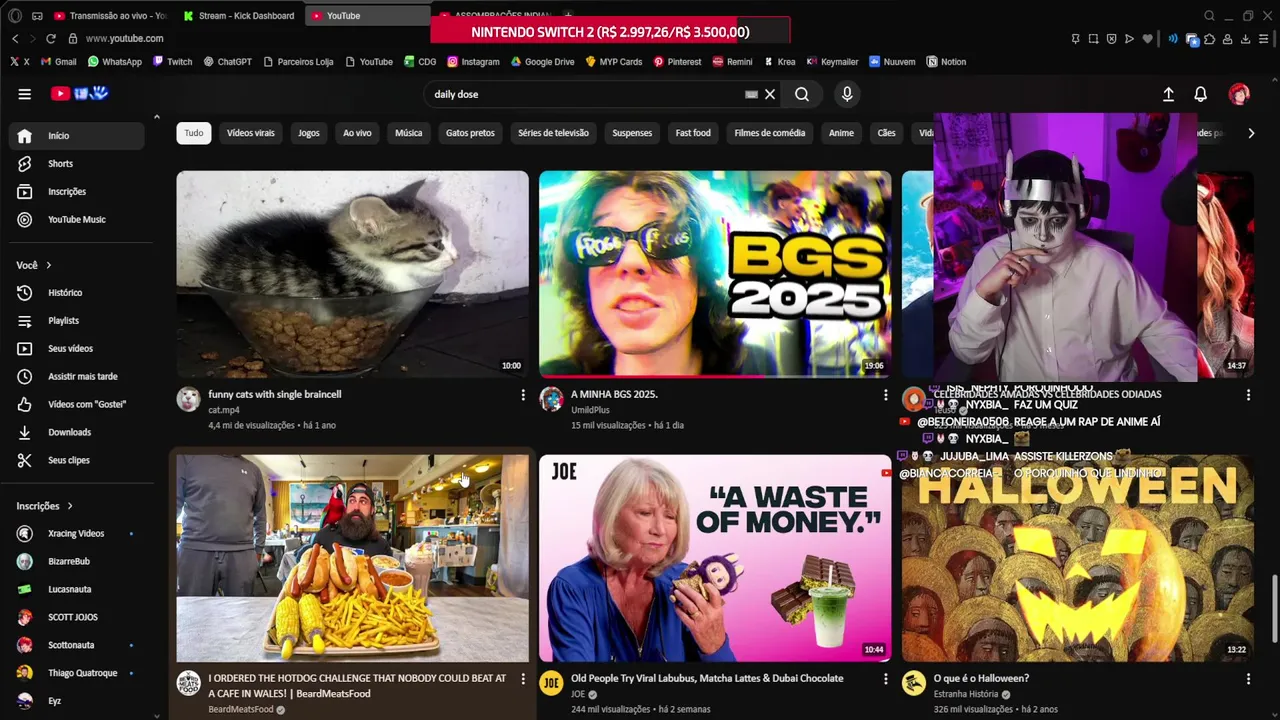
Task: Select the Vídeos virais filter chip
Action: point(250,133)
